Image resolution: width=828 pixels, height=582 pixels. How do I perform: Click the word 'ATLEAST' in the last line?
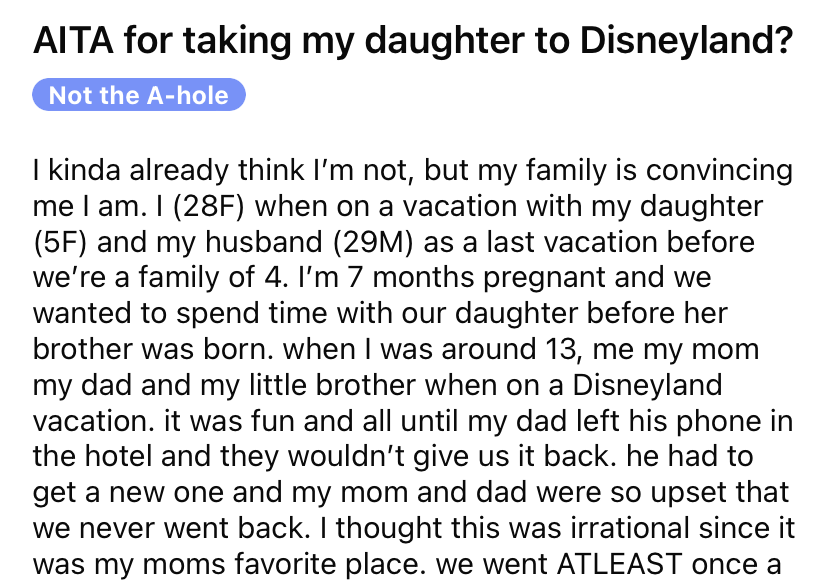coord(619,564)
